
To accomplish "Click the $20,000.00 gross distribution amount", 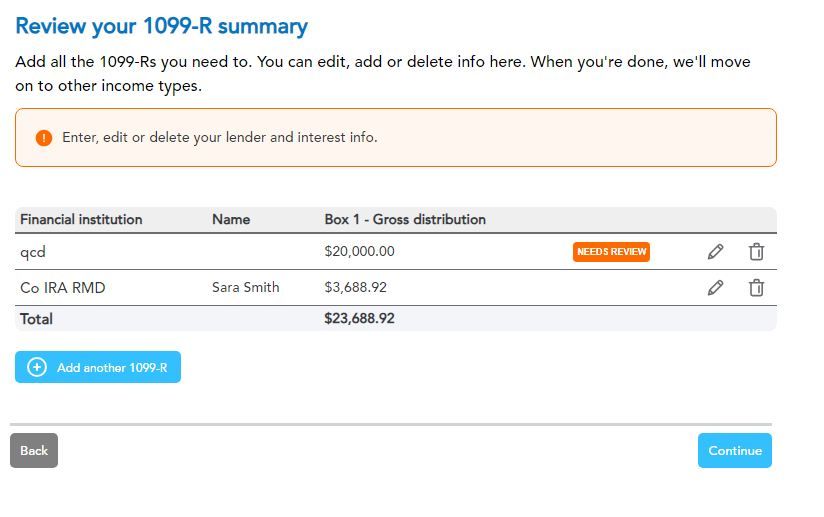I will pos(359,252).
